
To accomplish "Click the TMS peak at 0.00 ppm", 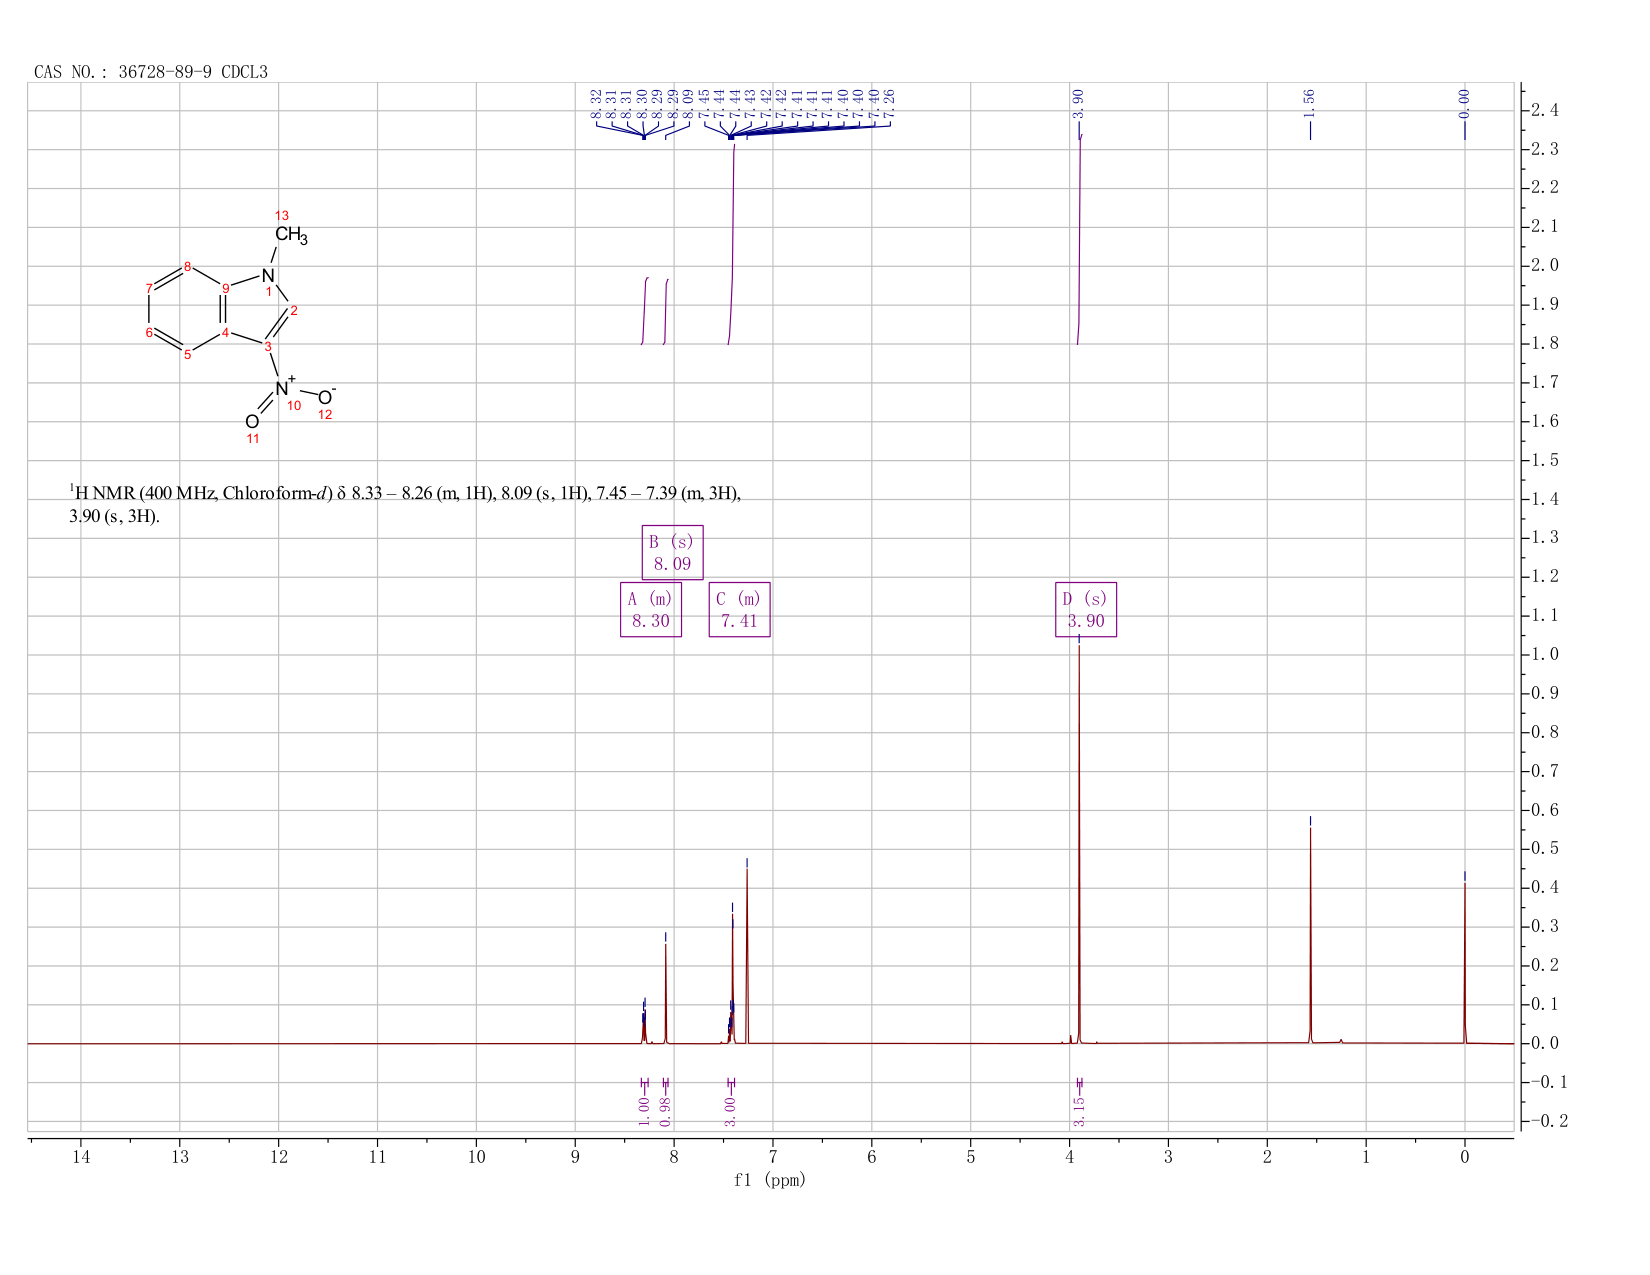I will [x=1465, y=962].
